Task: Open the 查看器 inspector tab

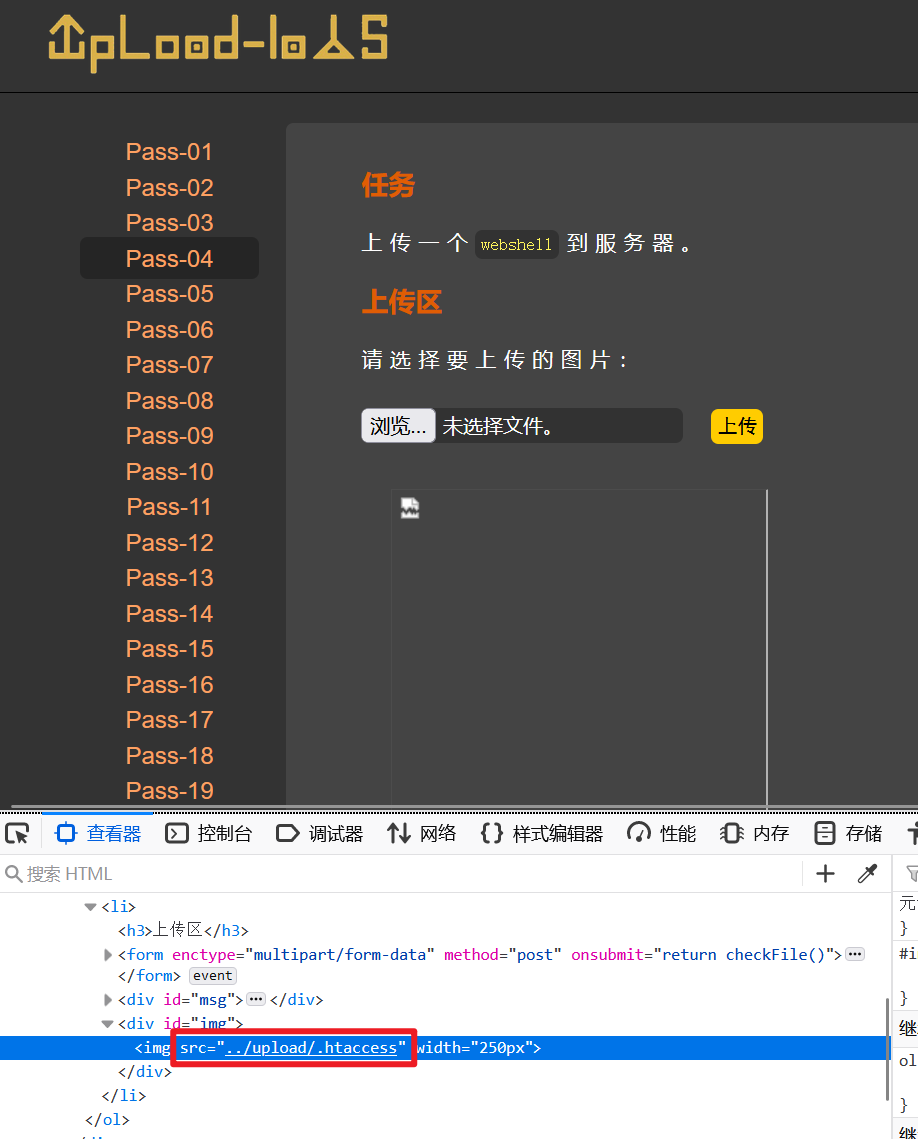Action: point(98,833)
